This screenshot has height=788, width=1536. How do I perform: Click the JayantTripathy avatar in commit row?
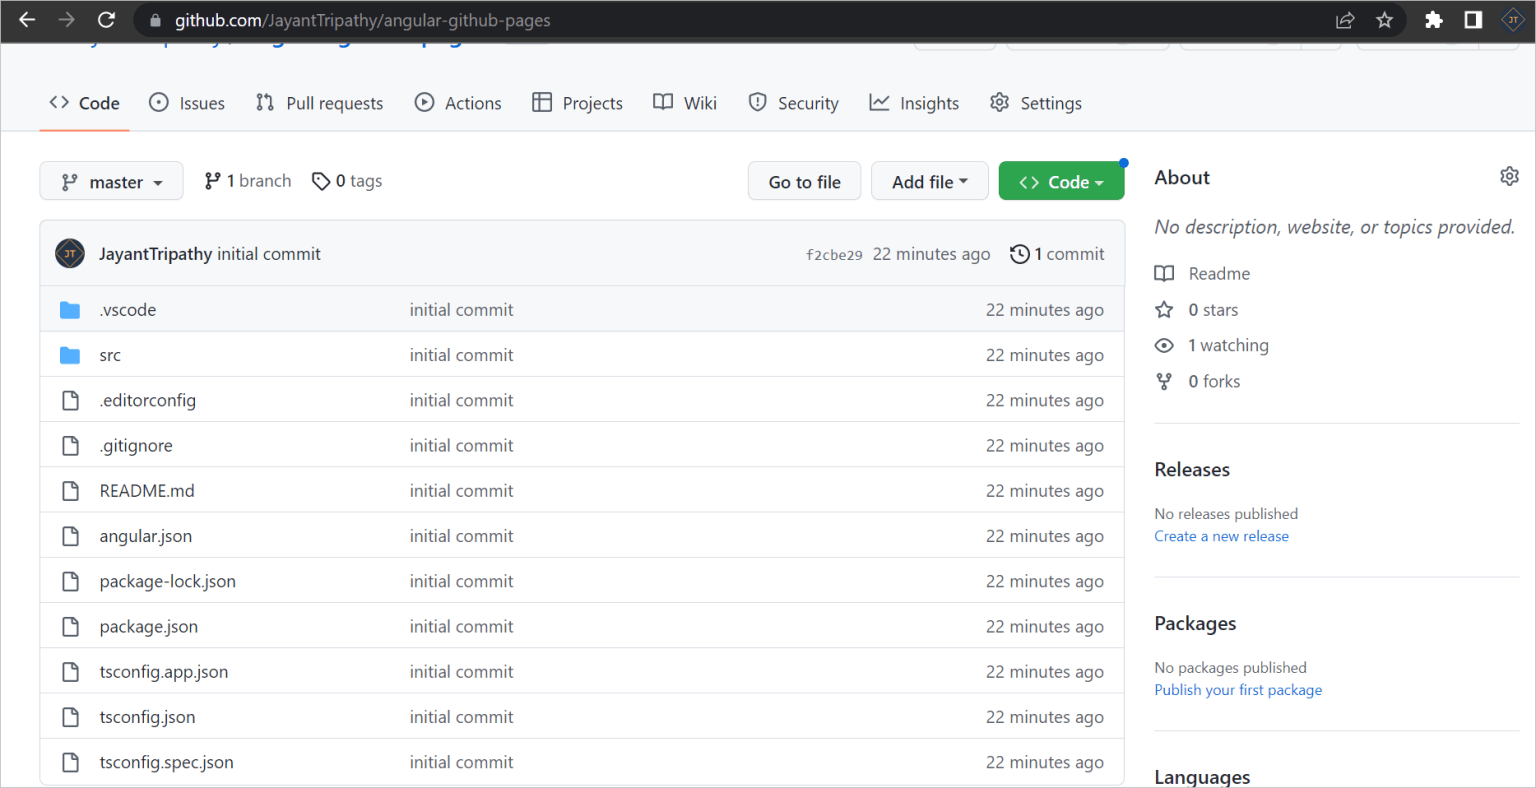[70, 254]
